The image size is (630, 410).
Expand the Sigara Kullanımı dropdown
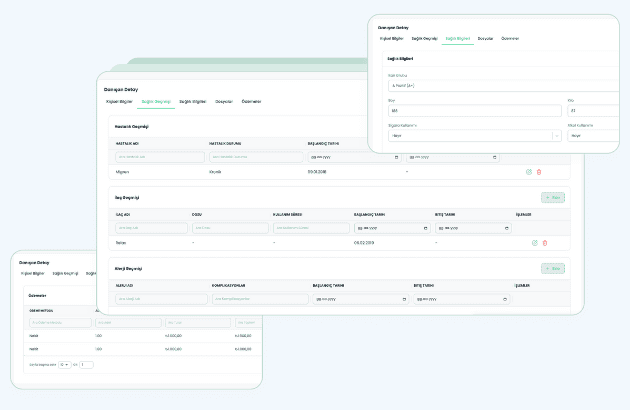[x=556, y=136]
